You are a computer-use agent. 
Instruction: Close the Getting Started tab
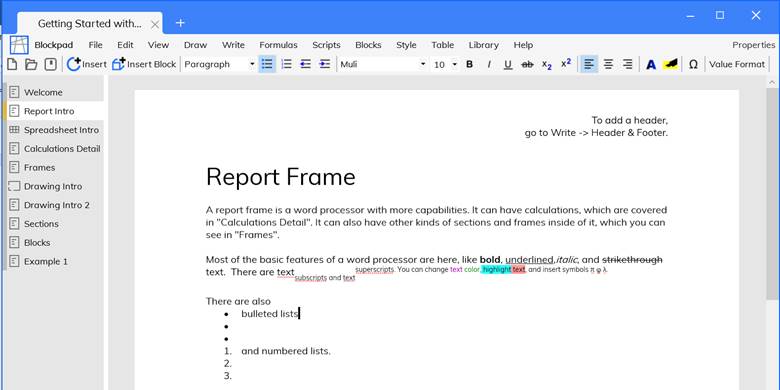click(155, 24)
